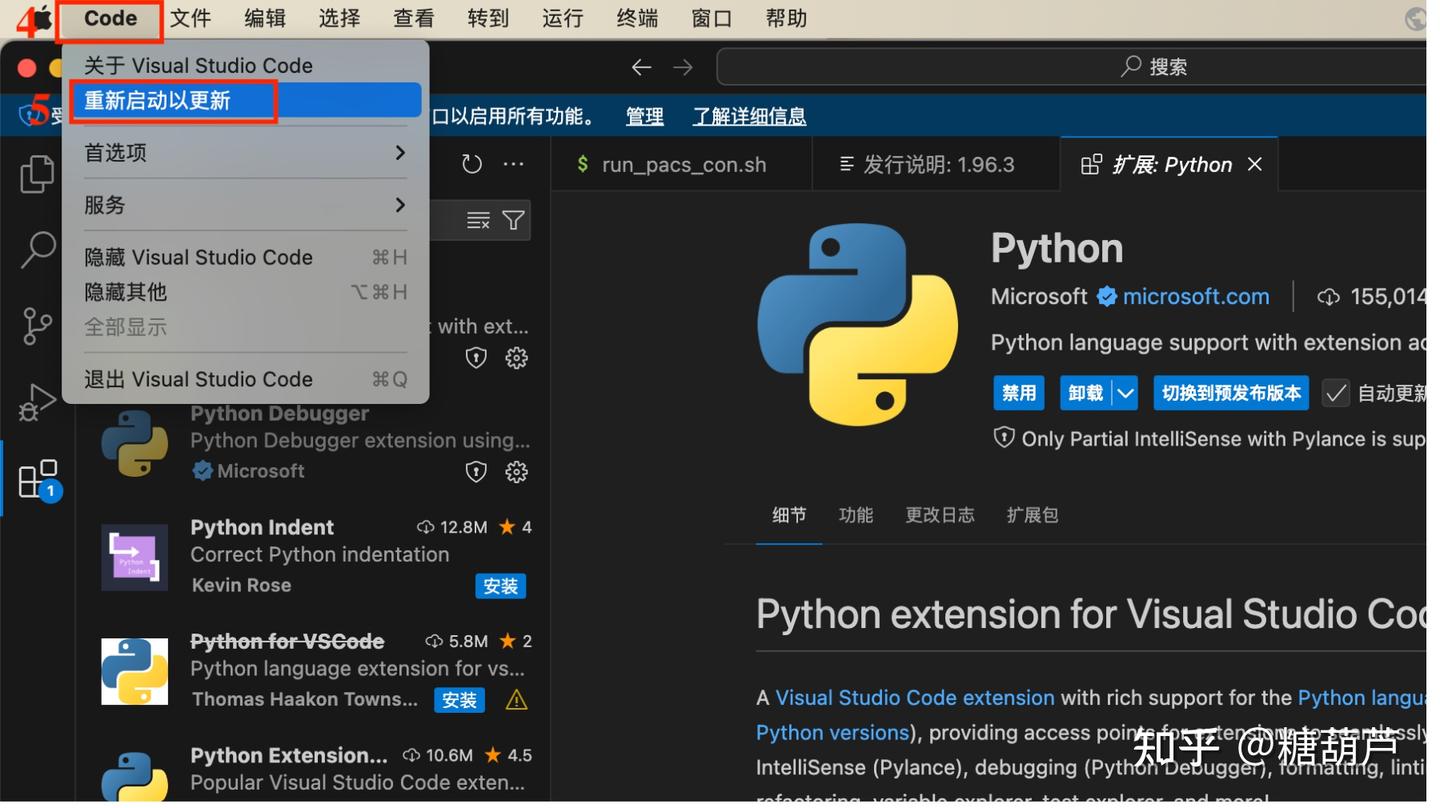This screenshot has height=808, width=1440.
Task: Install the Python Indent extension
Action: click(500, 586)
